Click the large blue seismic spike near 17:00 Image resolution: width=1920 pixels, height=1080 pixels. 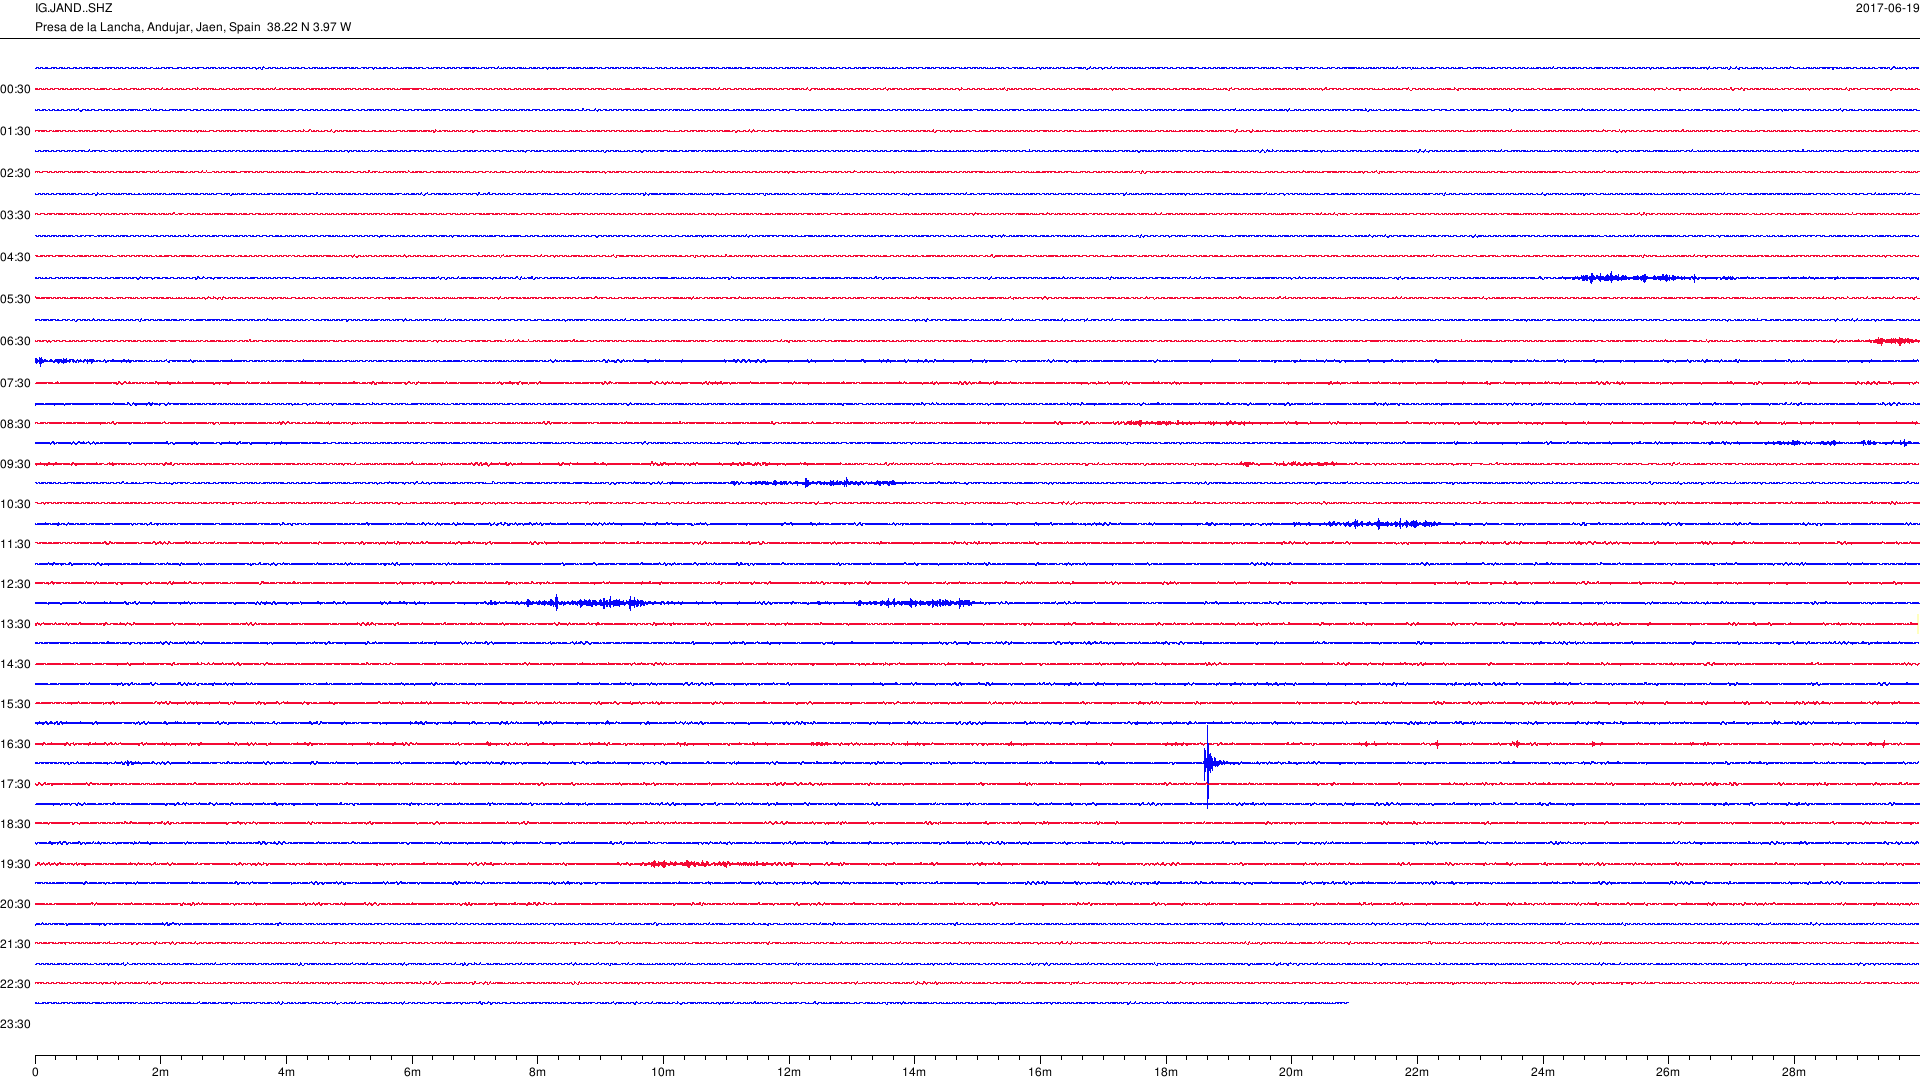click(1208, 765)
